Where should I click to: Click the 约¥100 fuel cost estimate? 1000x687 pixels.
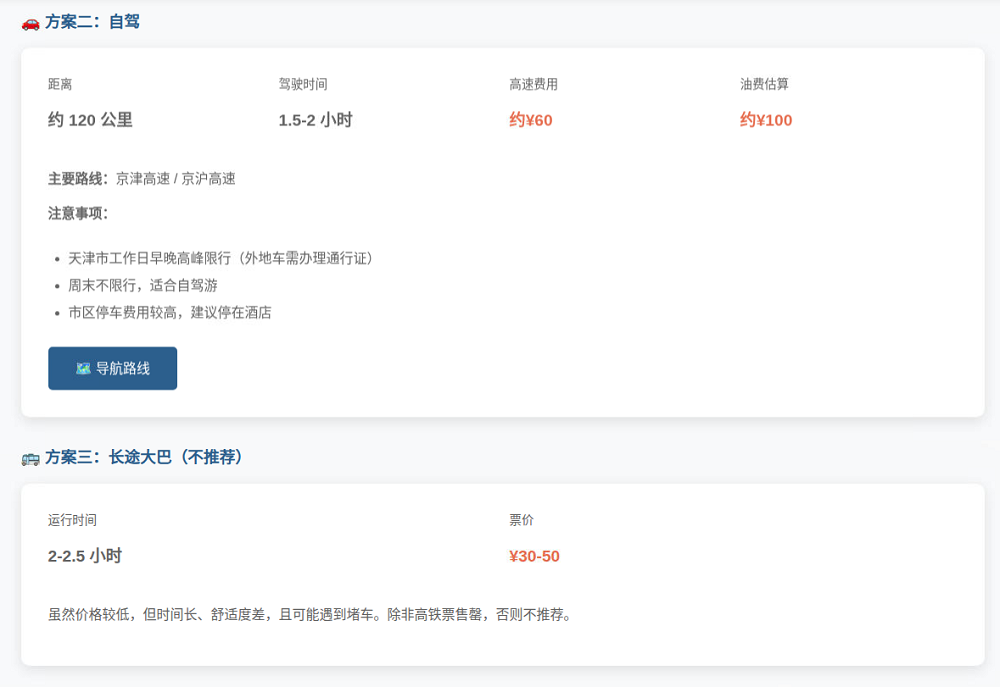pyautogui.click(x=766, y=120)
